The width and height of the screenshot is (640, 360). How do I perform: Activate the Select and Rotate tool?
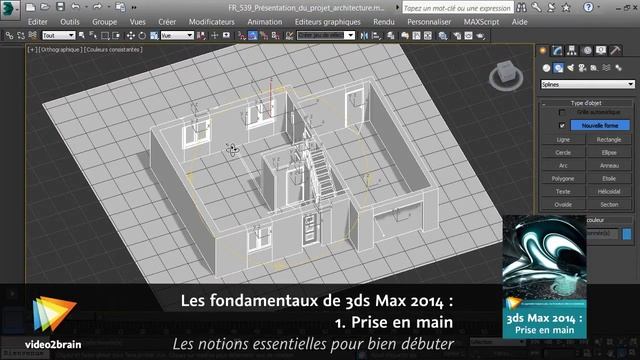[x=142, y=36]
